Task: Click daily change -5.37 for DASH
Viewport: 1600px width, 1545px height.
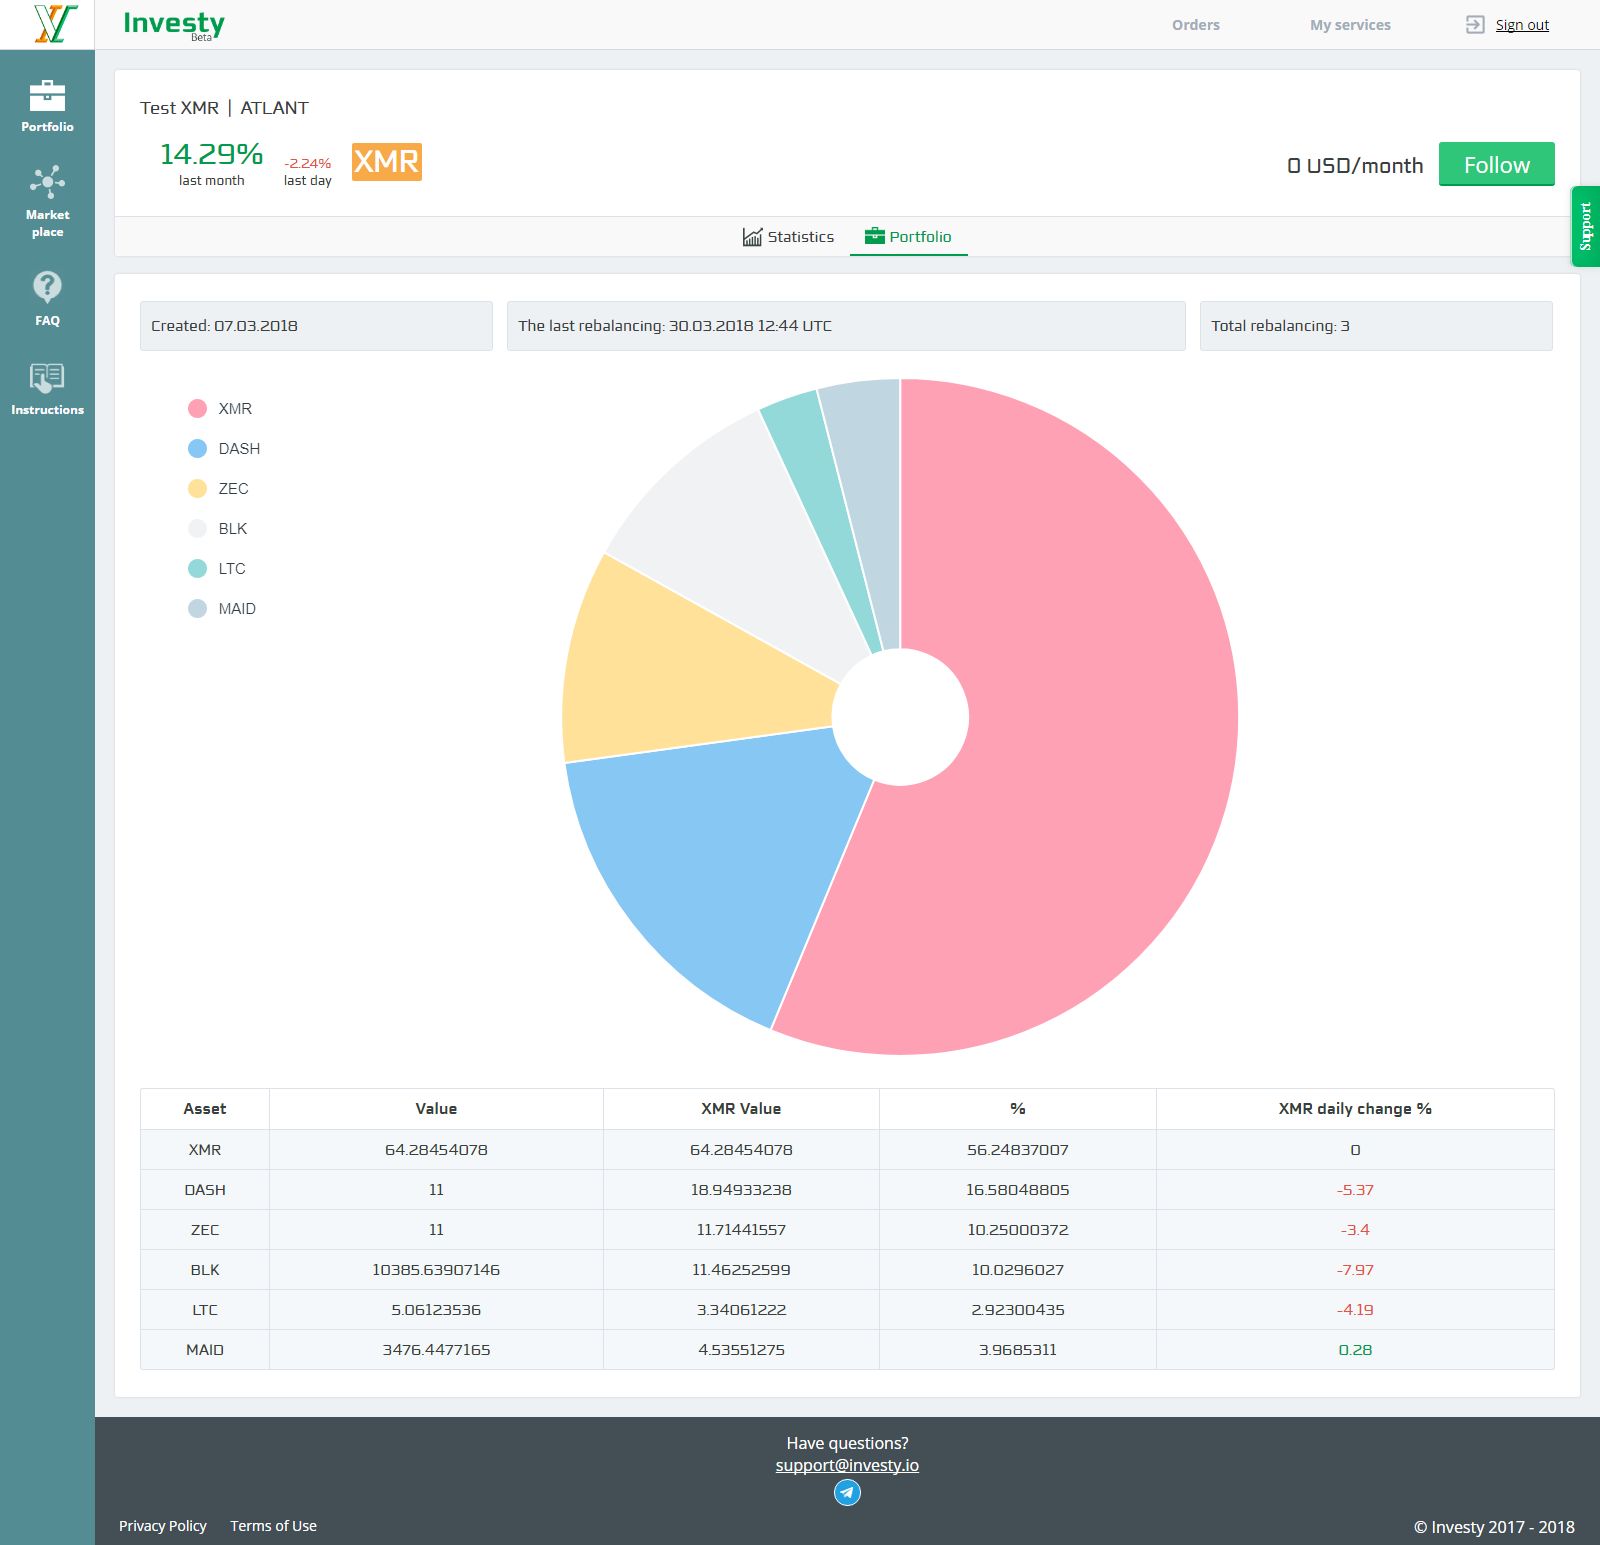Action: 1355,1190
